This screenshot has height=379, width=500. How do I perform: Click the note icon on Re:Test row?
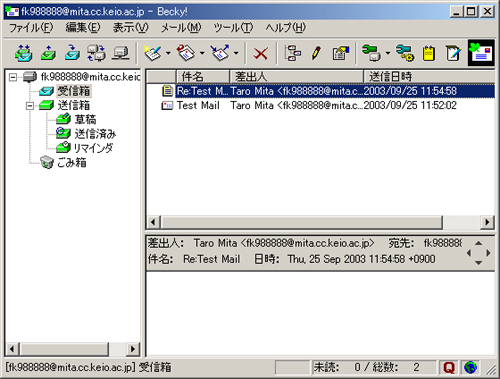[x=167, y=91]
